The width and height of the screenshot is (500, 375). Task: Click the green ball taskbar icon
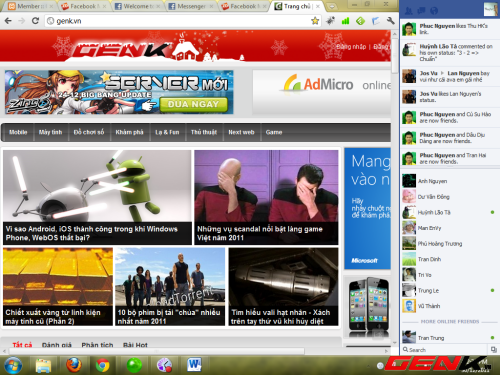tap(134, 365)
